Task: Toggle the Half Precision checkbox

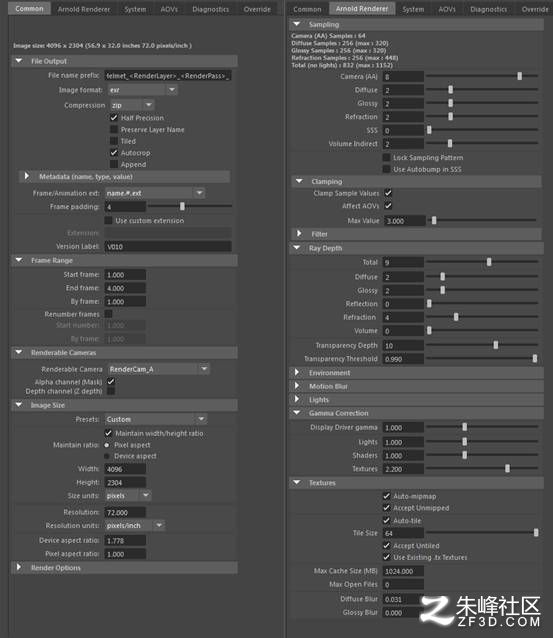Action: pyautogui.click(x=114, y=118)
